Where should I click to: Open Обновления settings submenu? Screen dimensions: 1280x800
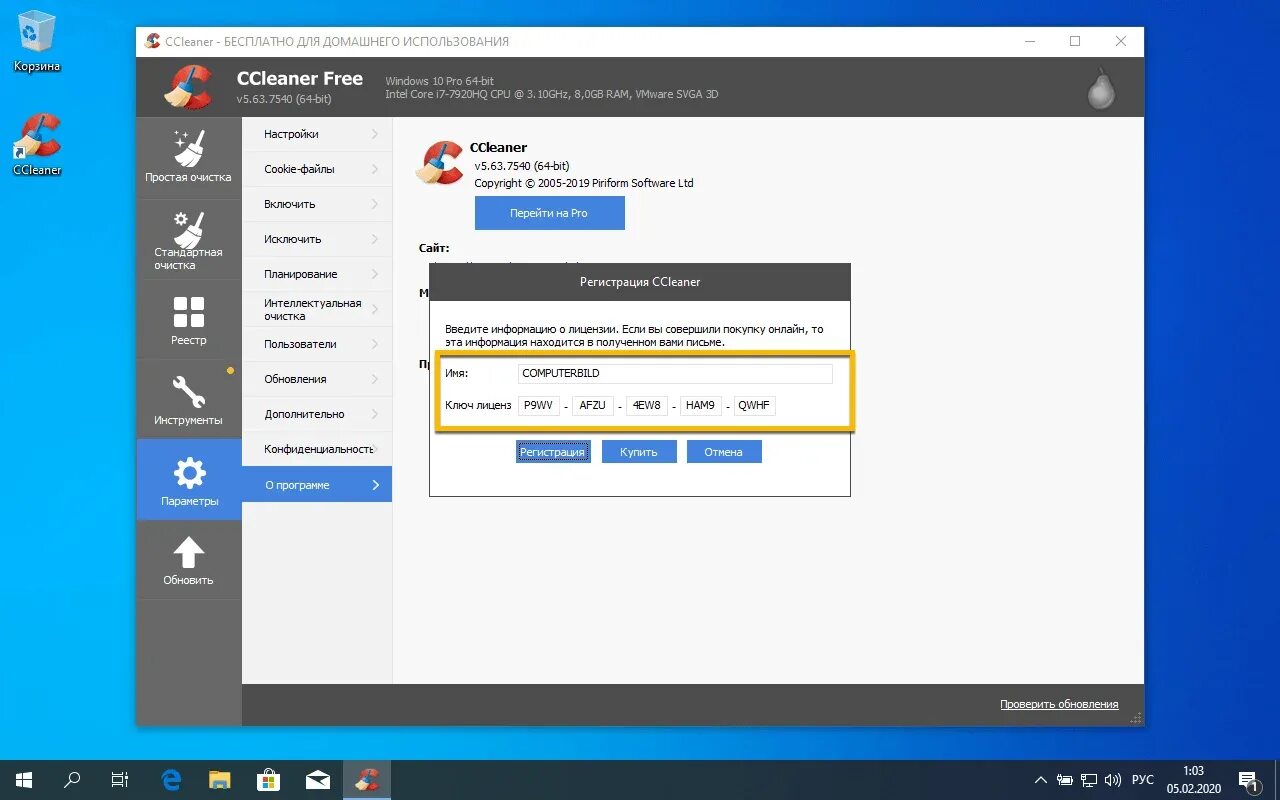(317, 379)
